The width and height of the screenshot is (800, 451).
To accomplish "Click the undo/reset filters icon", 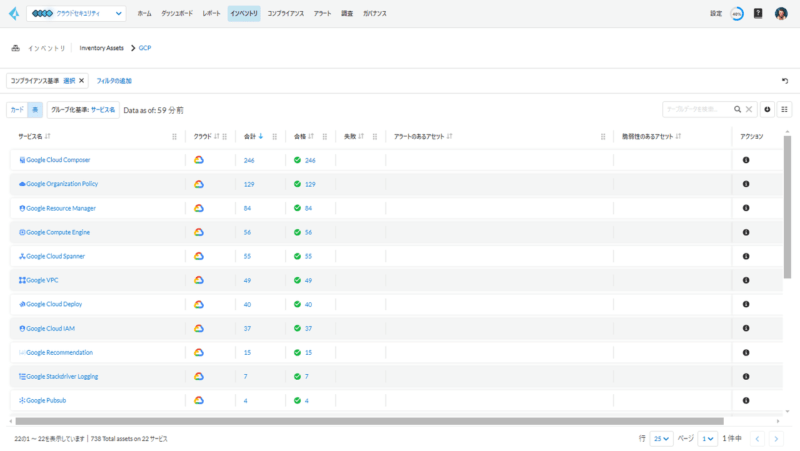I will 785,80.
